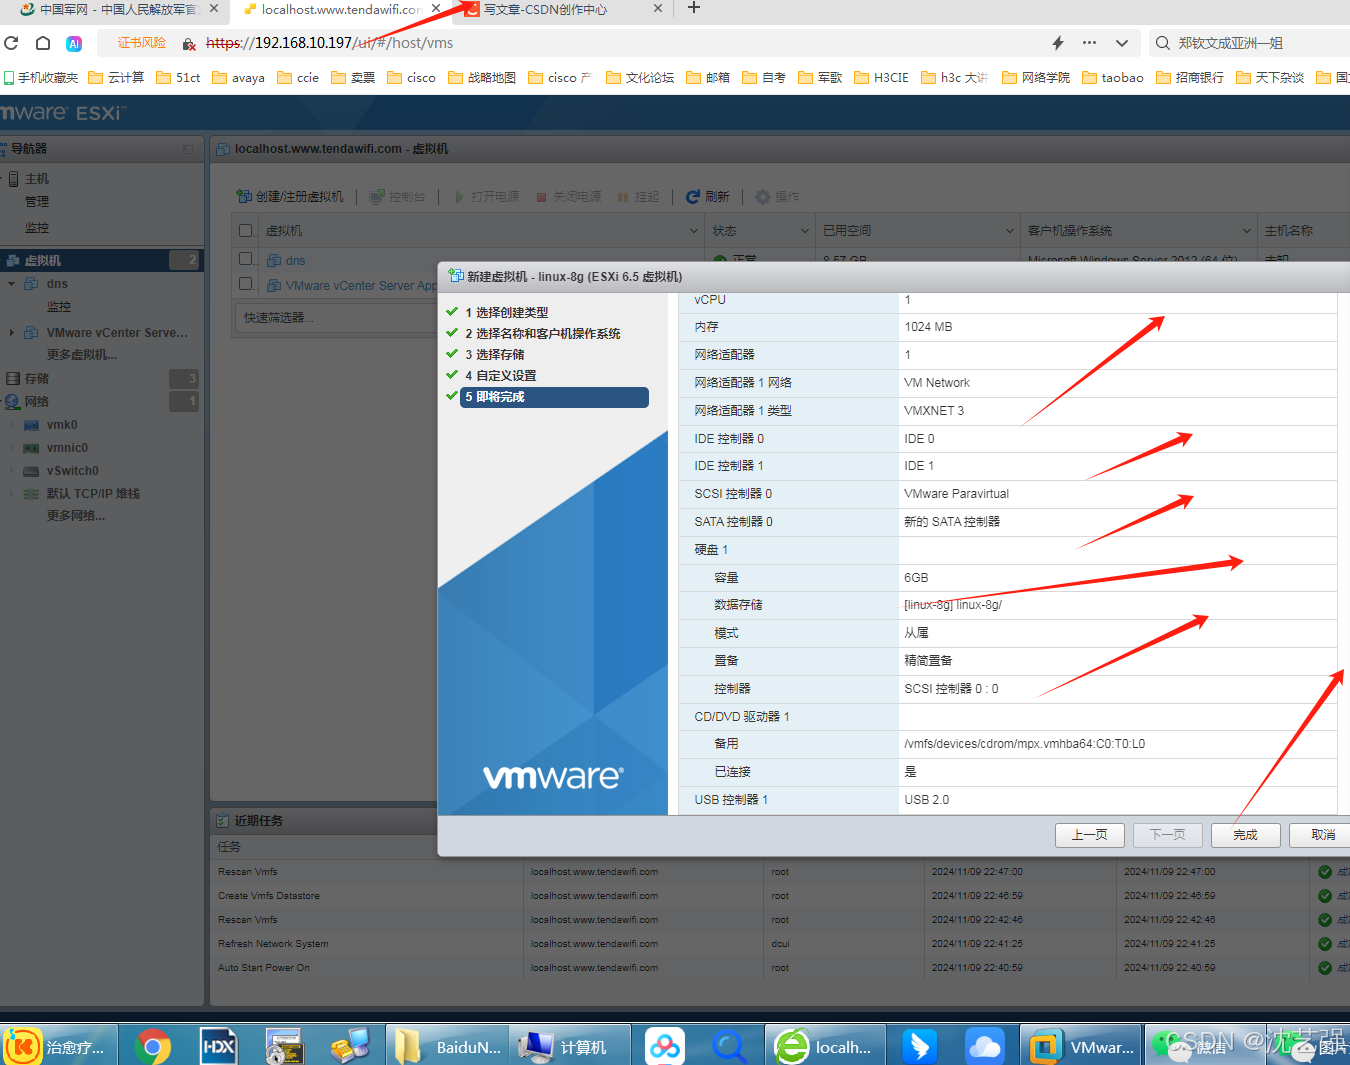This screenshot has width=1350, height=1065.
Task: Check the VMware vCenter Server row checkbox
Action: click(245, 284)
